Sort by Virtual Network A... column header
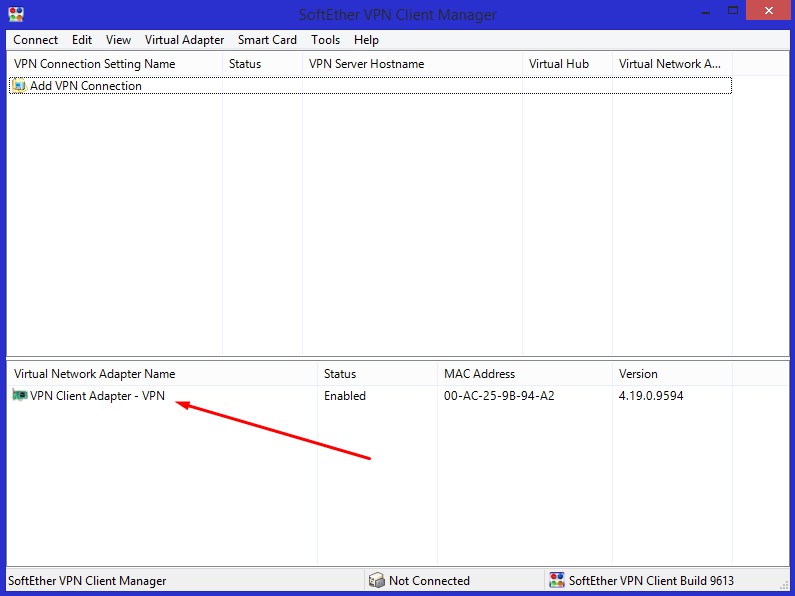 pyautogui.click(x=672, y=64)
